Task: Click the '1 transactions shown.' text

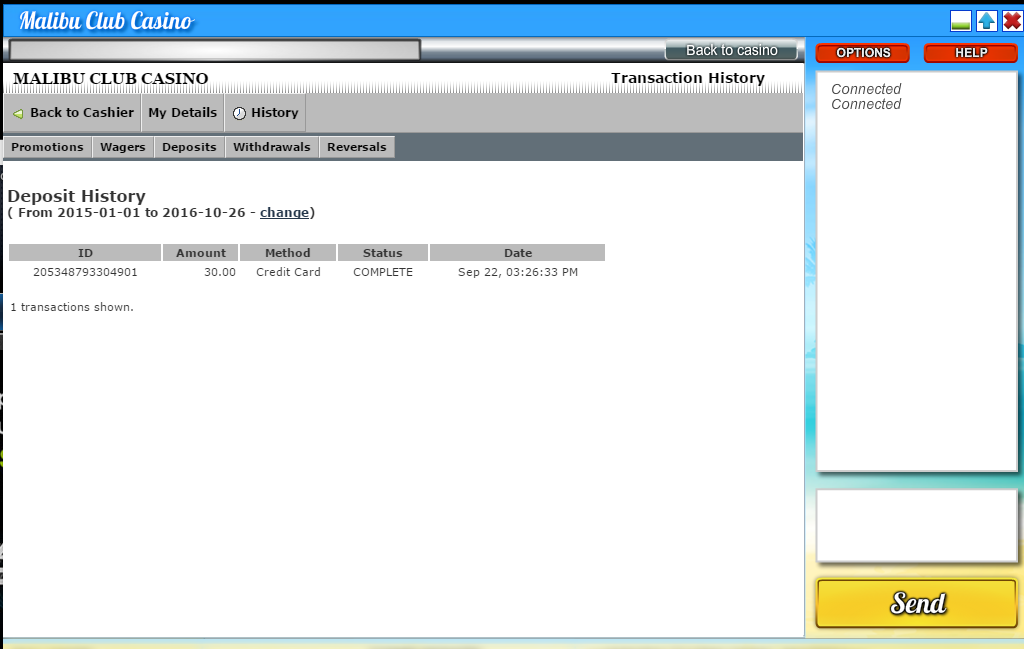Action: click(x=72, y=307)
